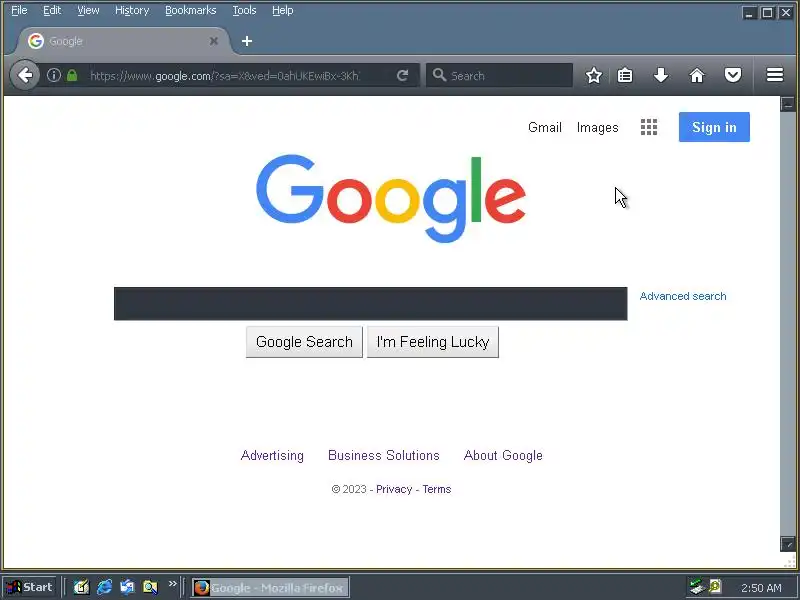
Task: Open the Terms link
Action: tap(437, 489)
